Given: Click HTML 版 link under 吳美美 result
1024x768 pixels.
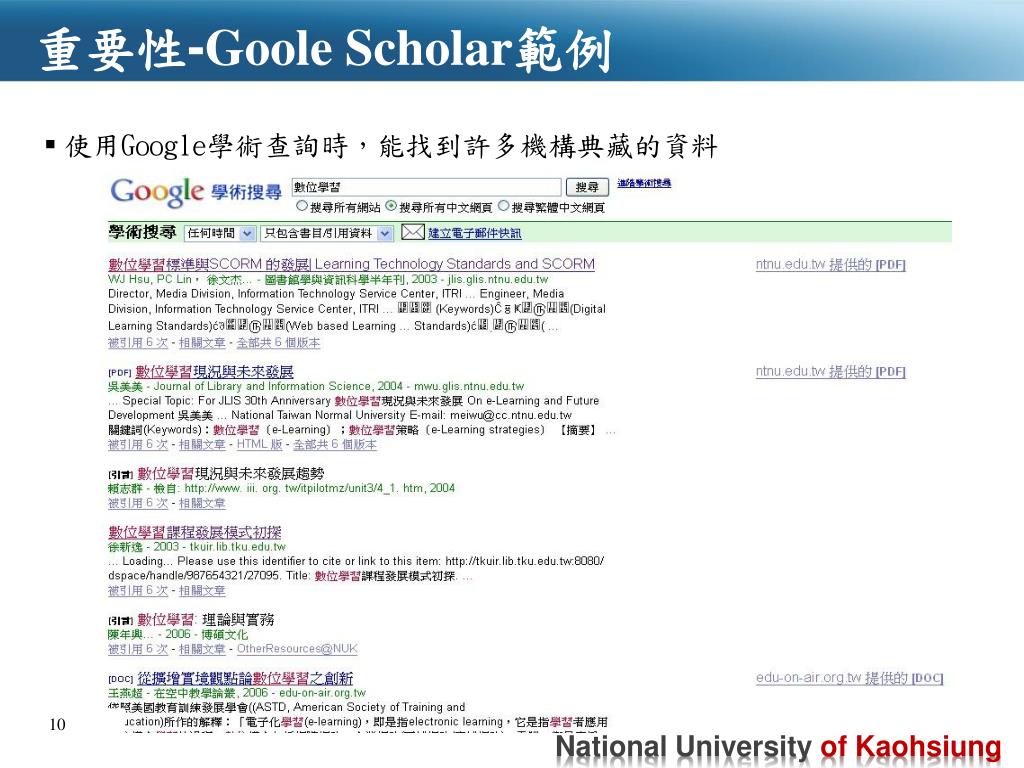Looking at the screenshot, I should (x=259, y=445).
